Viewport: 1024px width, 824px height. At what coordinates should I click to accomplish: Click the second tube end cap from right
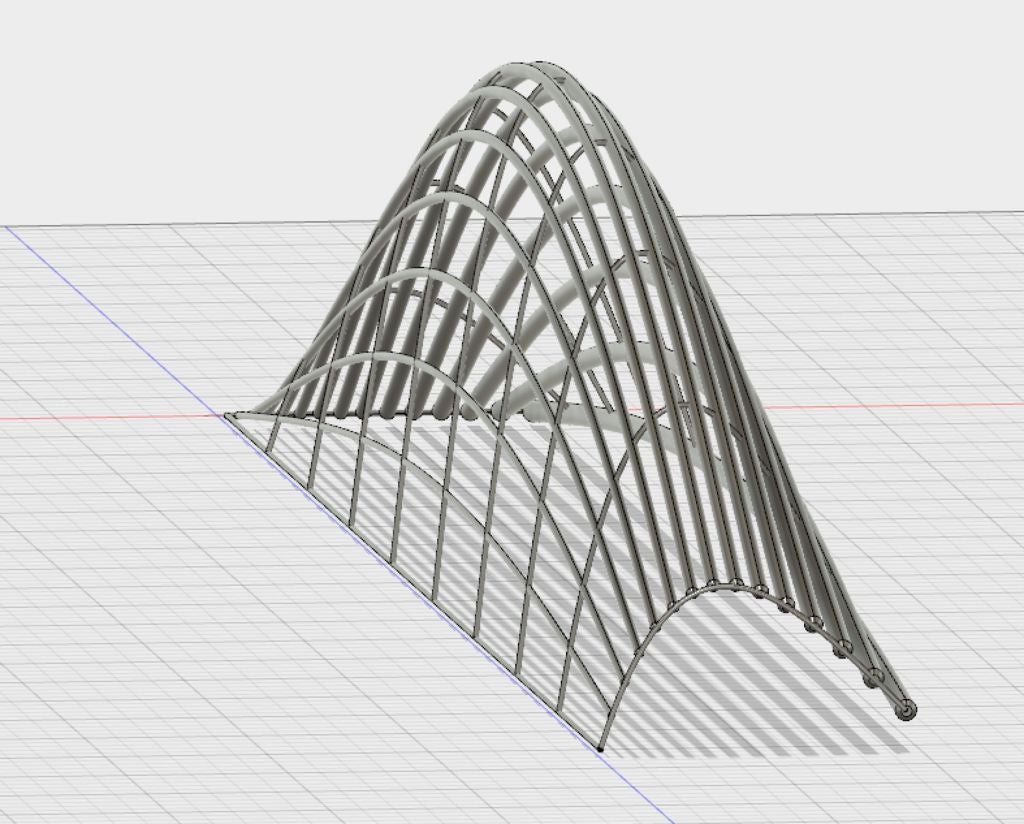(873, 678)
